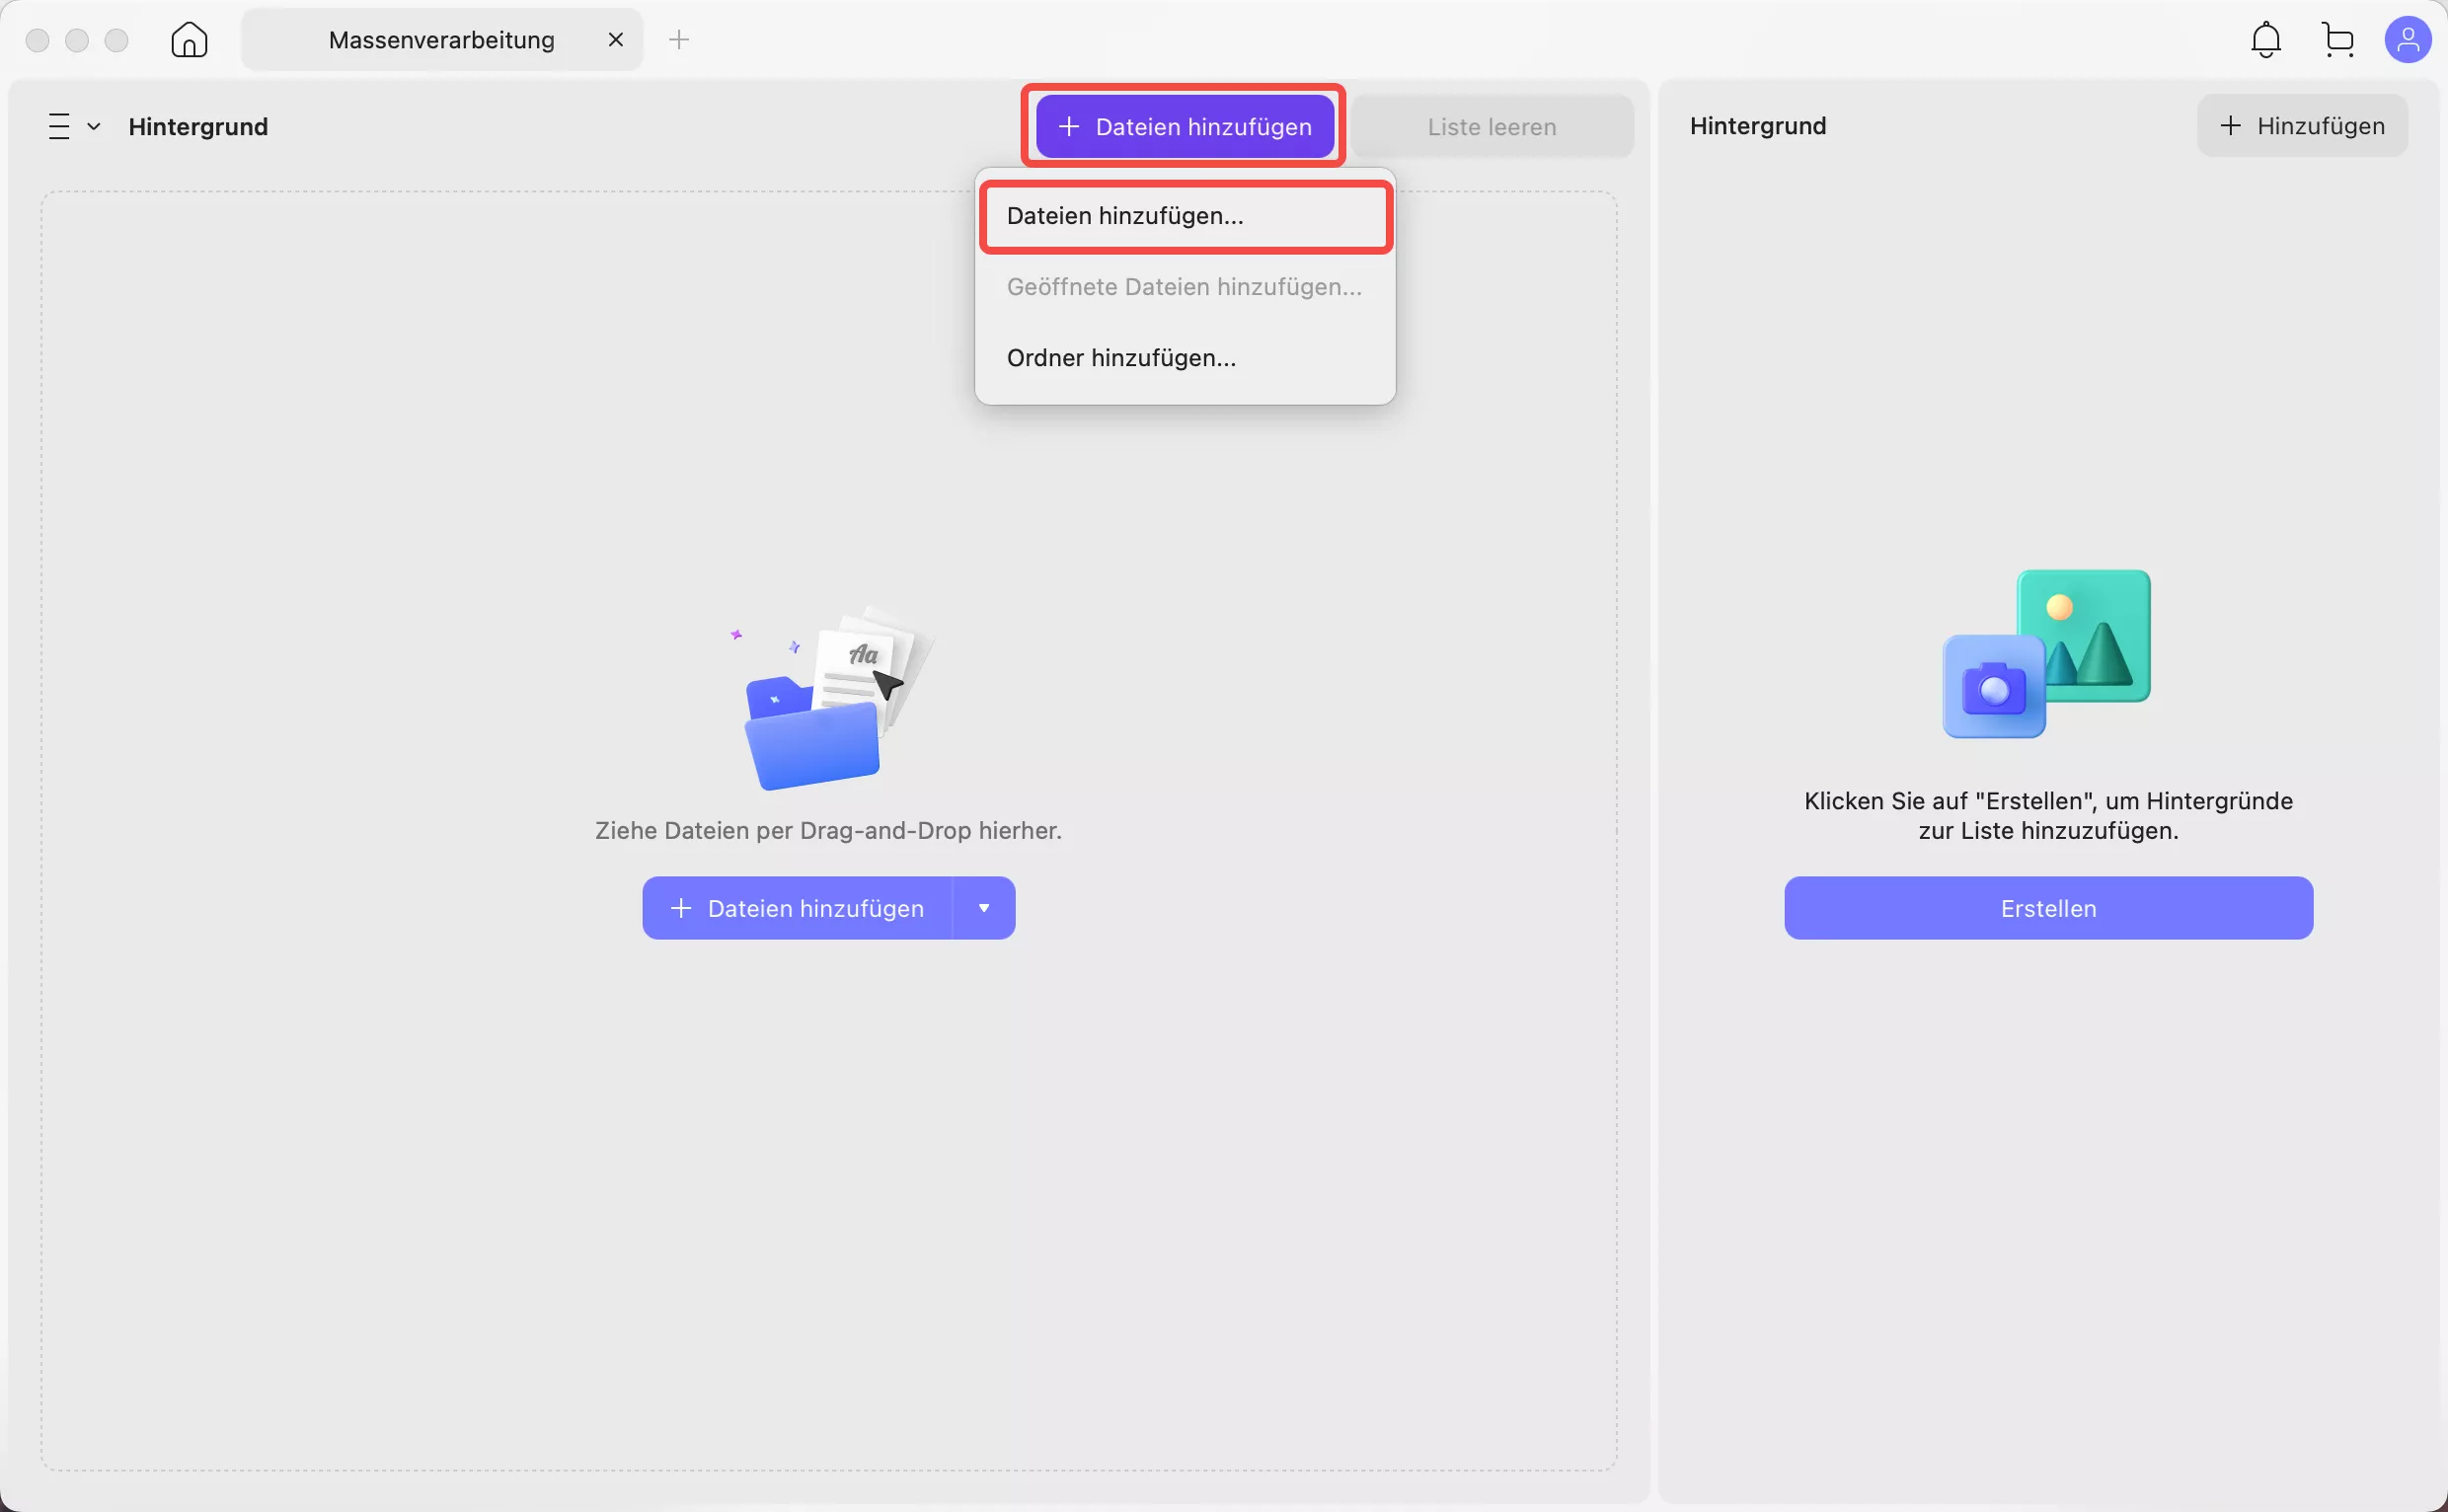Click the hamburger list menu icon
This screenshot has height=1512, width=2448.
59,127
